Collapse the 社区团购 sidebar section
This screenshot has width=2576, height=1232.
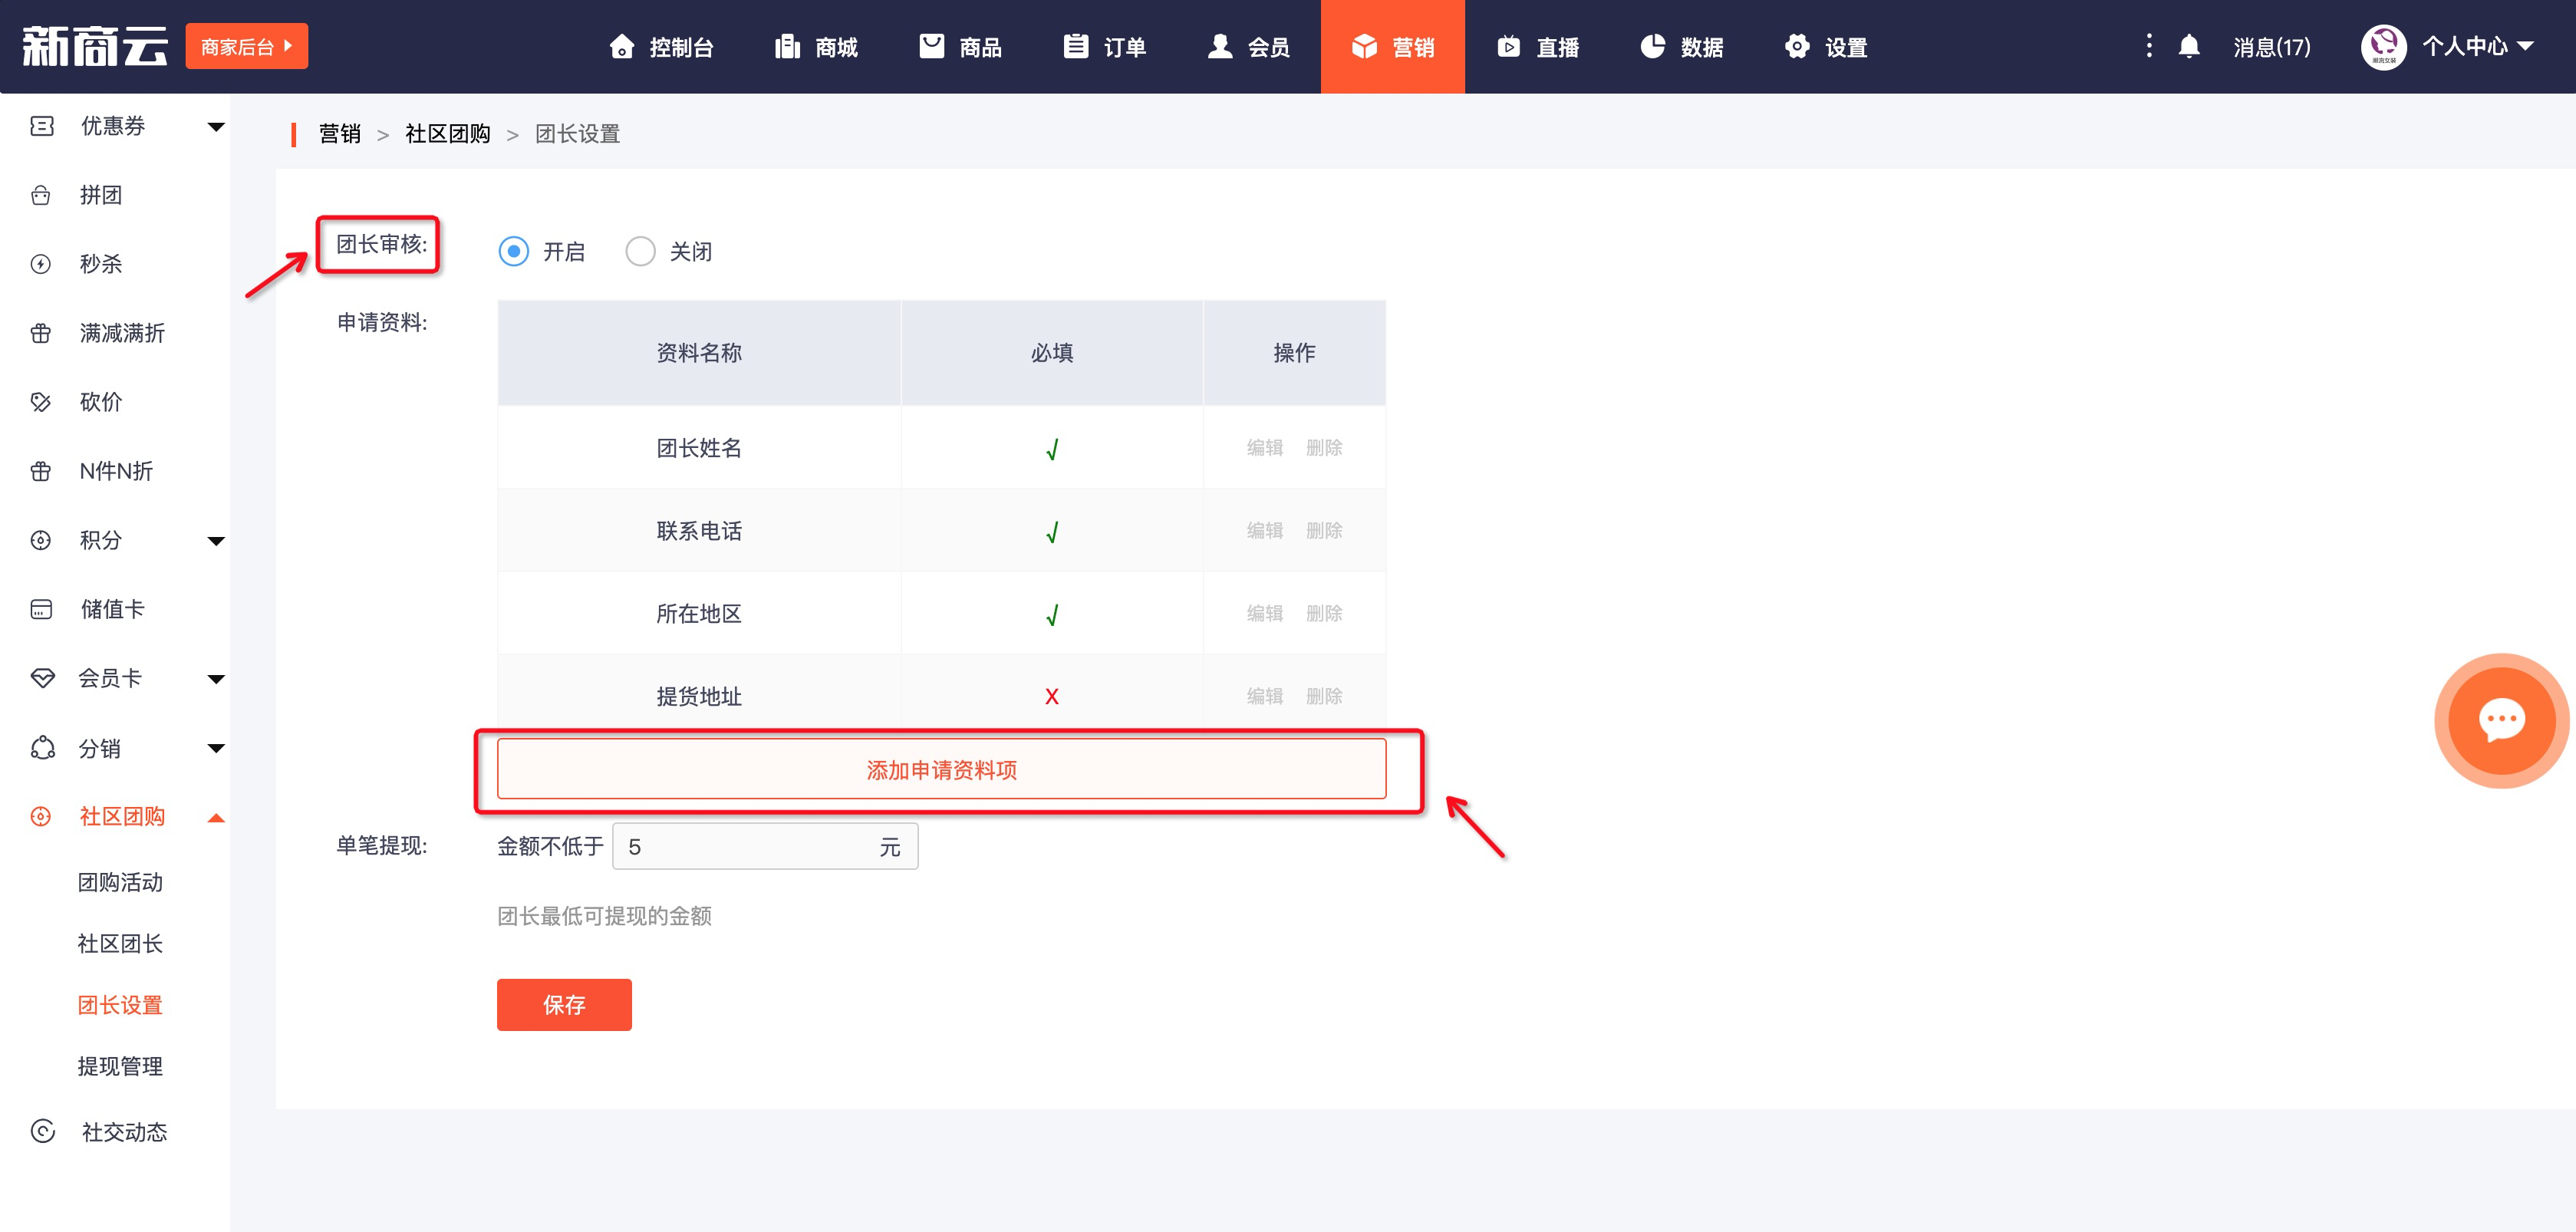[x=215, y=818]
